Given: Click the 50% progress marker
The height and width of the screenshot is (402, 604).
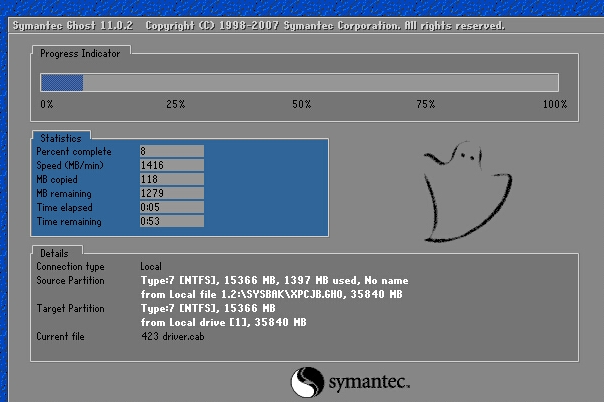Looking at the screenshot, I should coord(302,104).
